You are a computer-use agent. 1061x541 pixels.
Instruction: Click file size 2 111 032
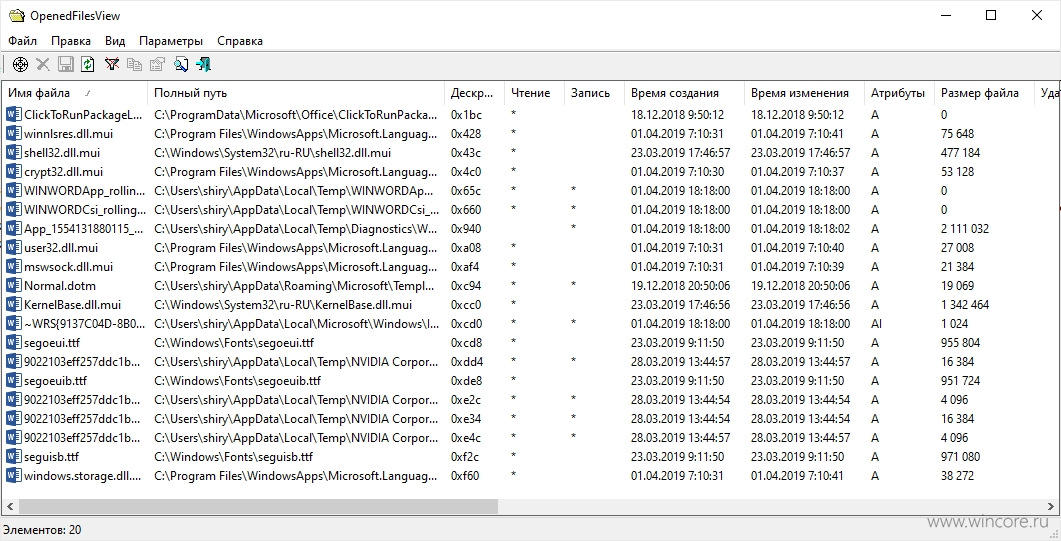tap(964, 228)
